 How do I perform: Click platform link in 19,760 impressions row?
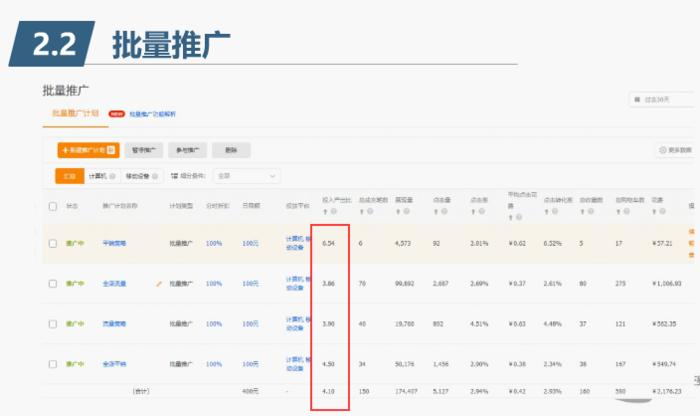point(298,324)
